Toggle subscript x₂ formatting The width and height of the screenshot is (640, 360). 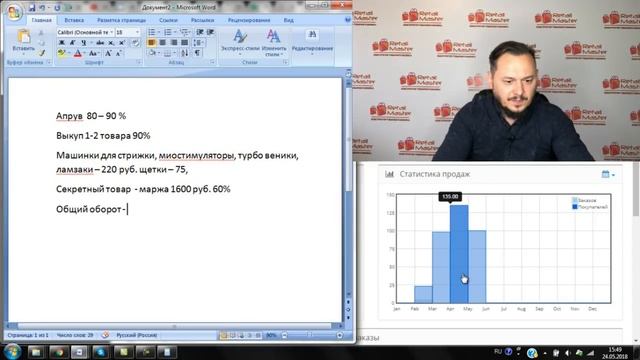coord(111,43)
